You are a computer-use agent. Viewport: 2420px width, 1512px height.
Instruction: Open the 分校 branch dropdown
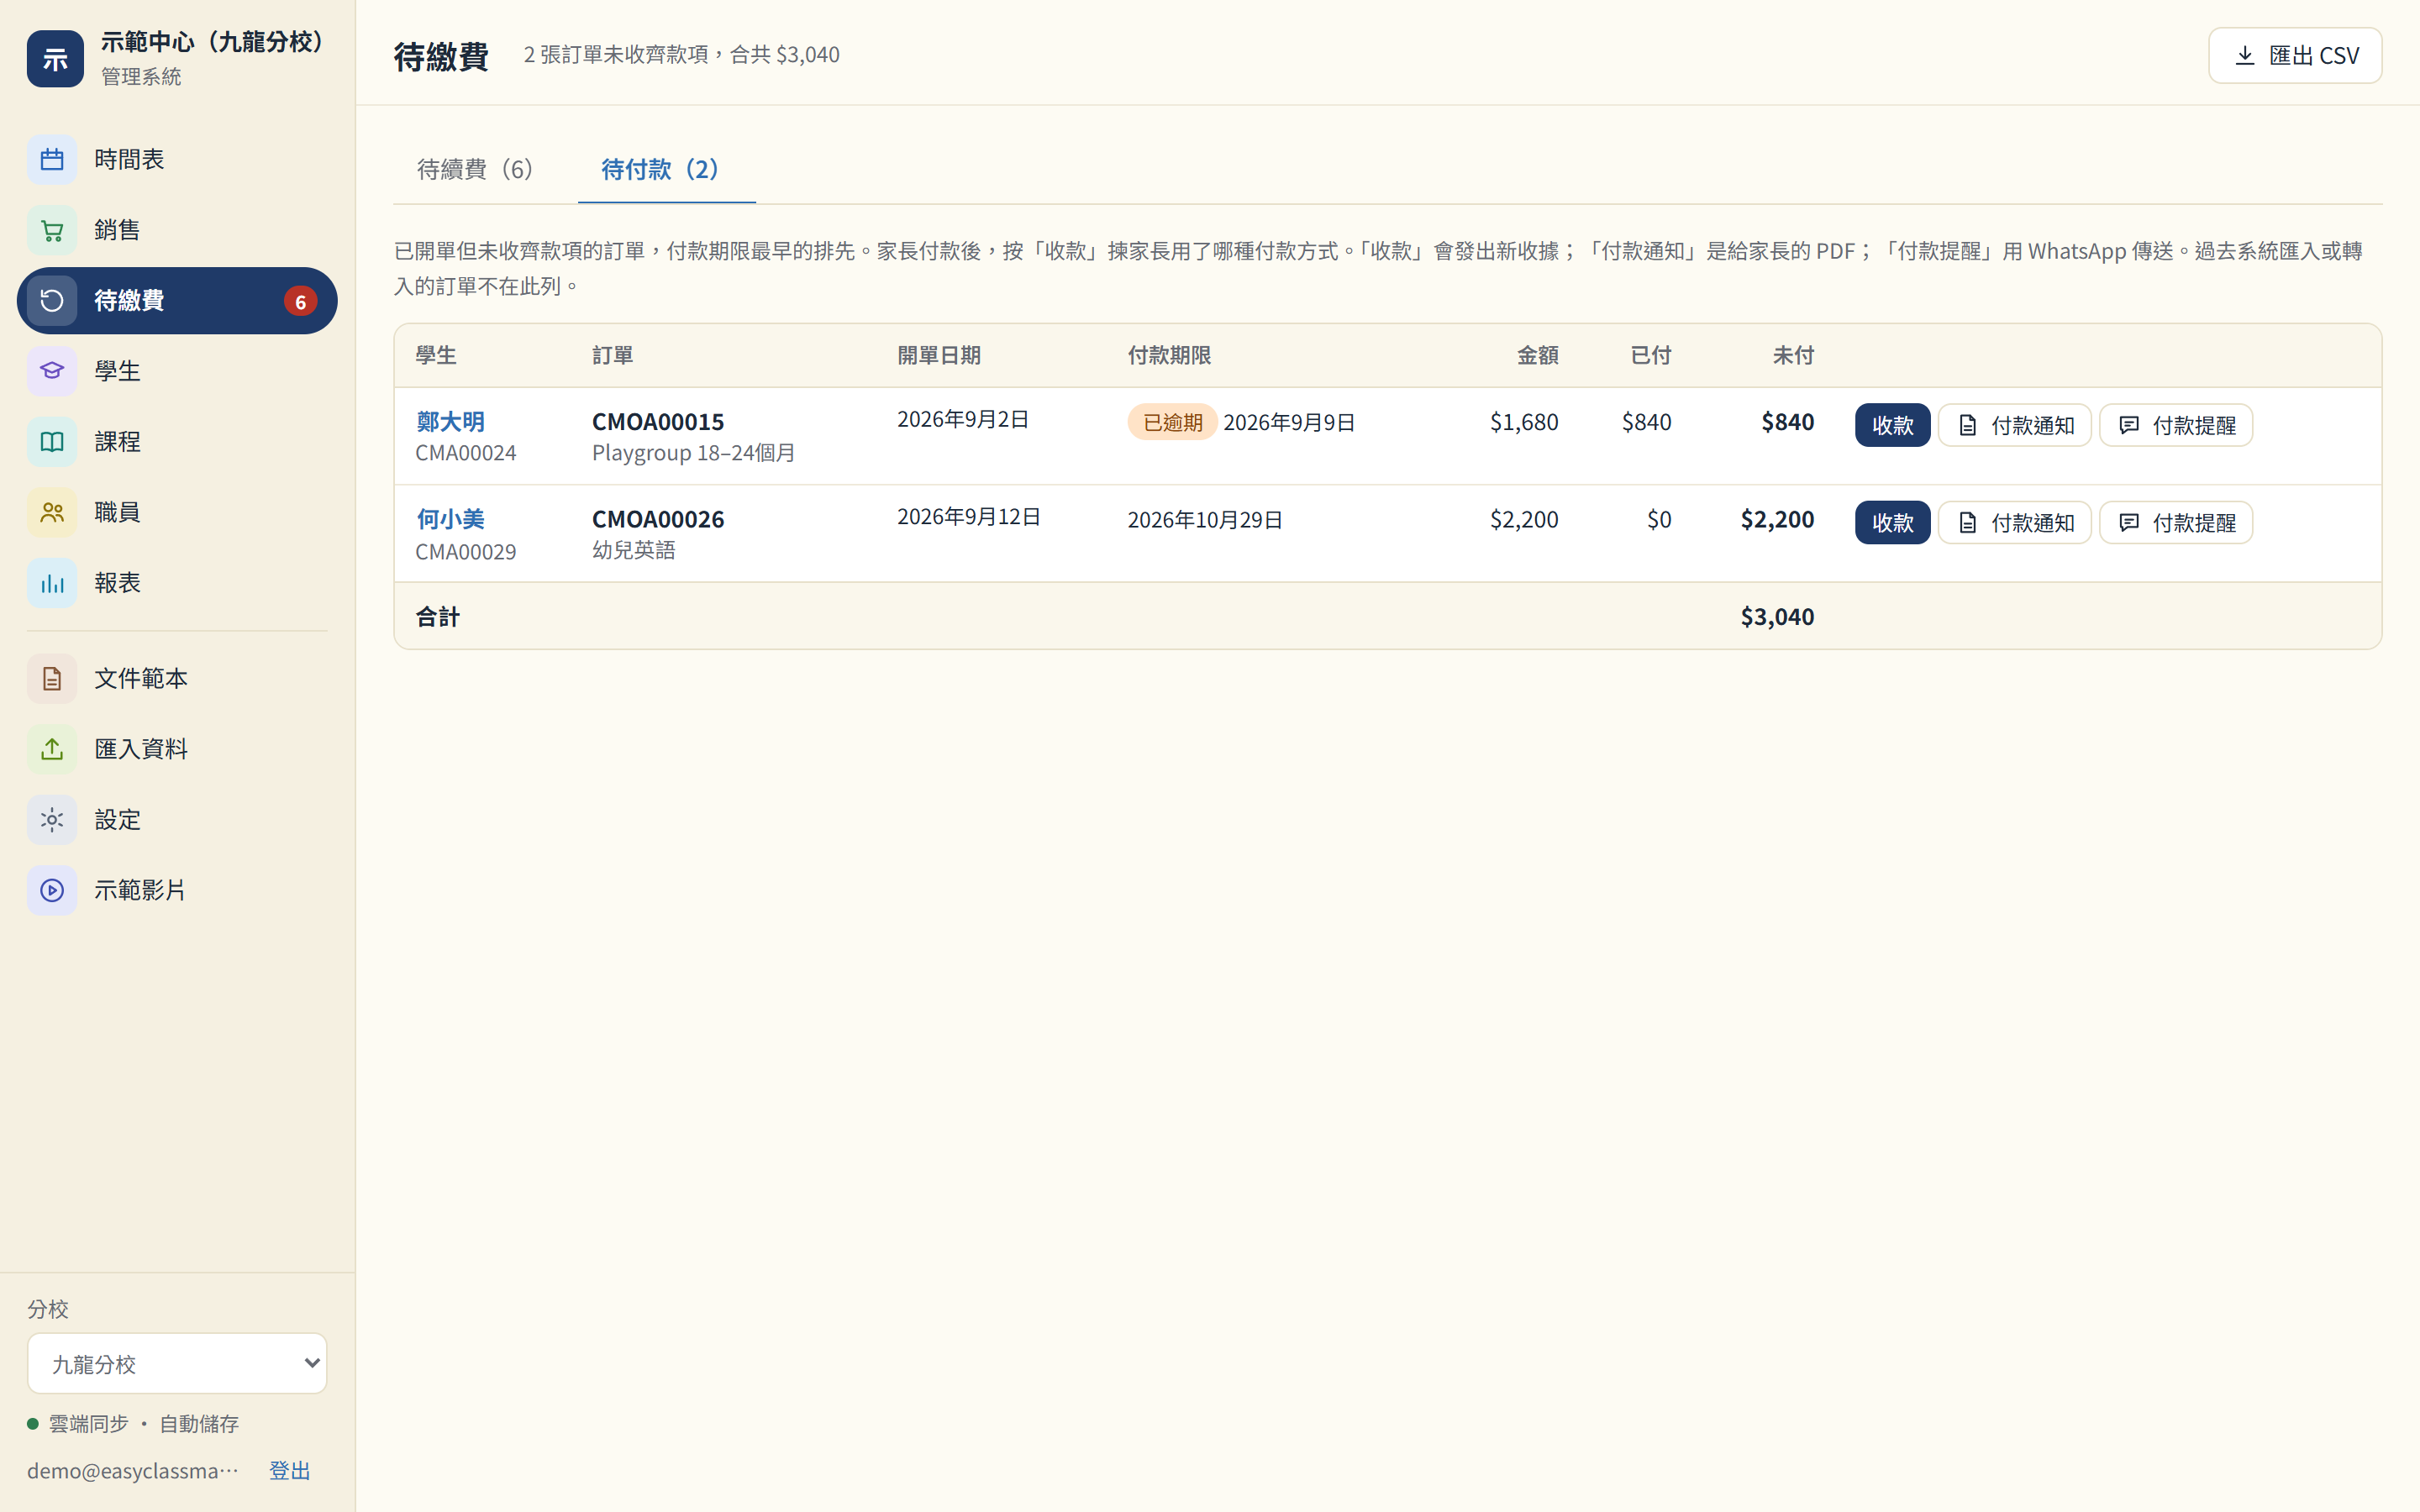(177, 1363)
